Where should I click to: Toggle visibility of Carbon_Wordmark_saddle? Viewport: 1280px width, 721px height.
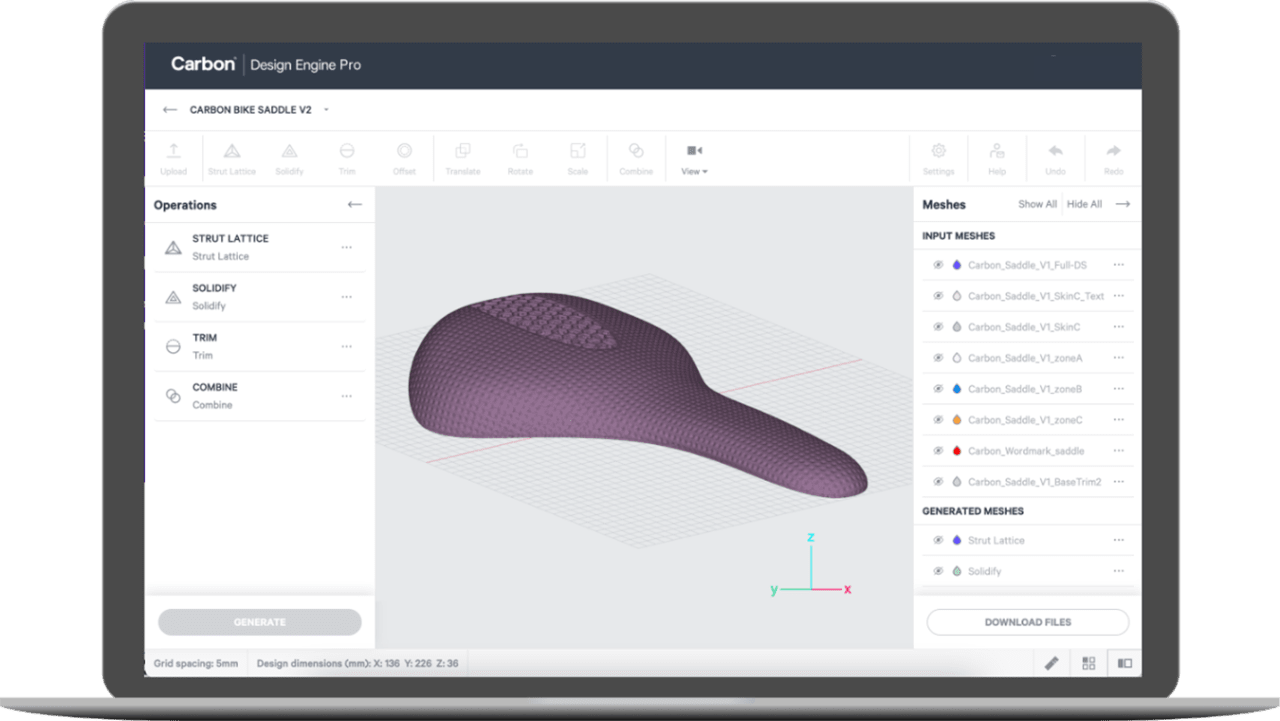pyautogui.click(x=937, y=450)
